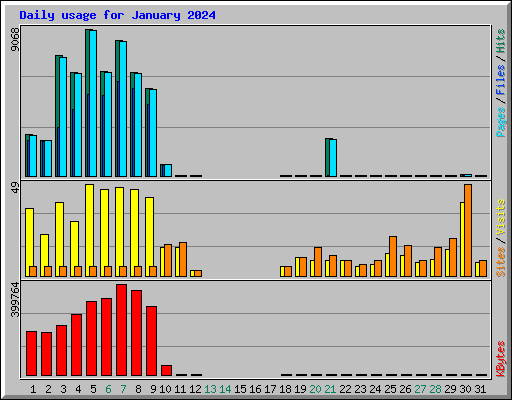Click the green day 27 axis label

coord(420,389)
